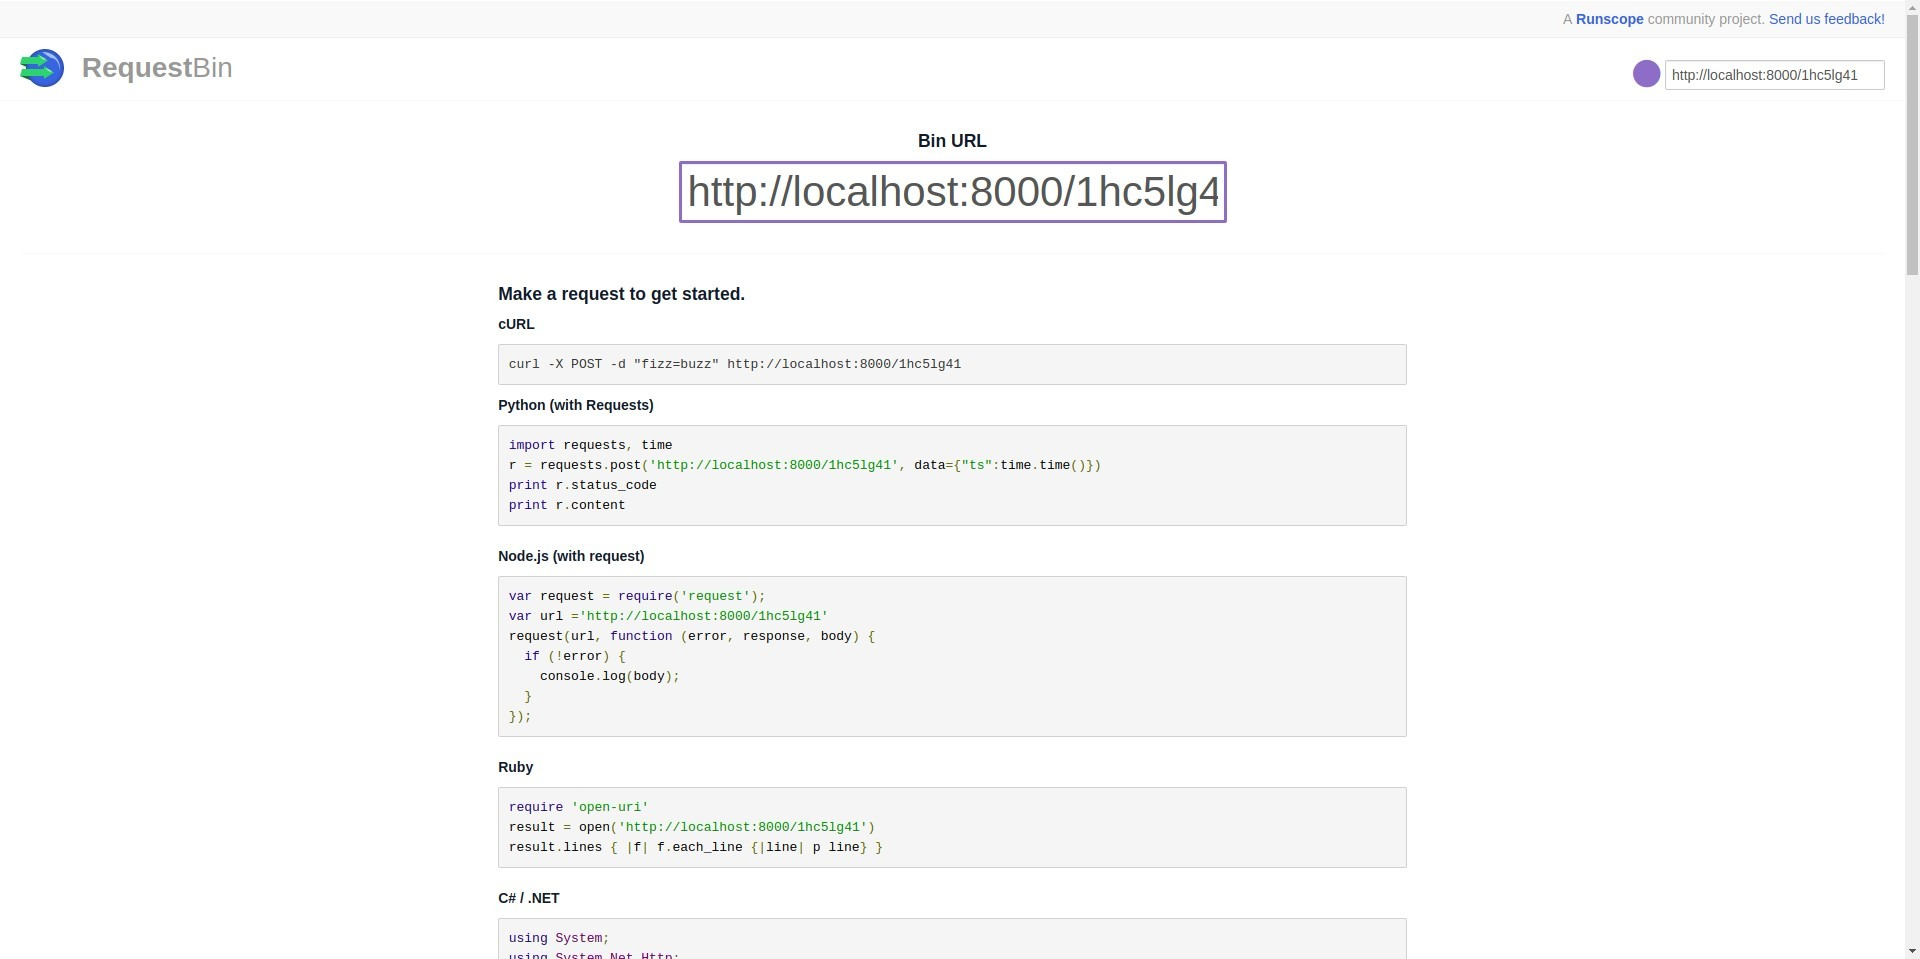1920x959 pixels.
Task: Click the 'Node.js (with request)' heading
Action: 570,556
